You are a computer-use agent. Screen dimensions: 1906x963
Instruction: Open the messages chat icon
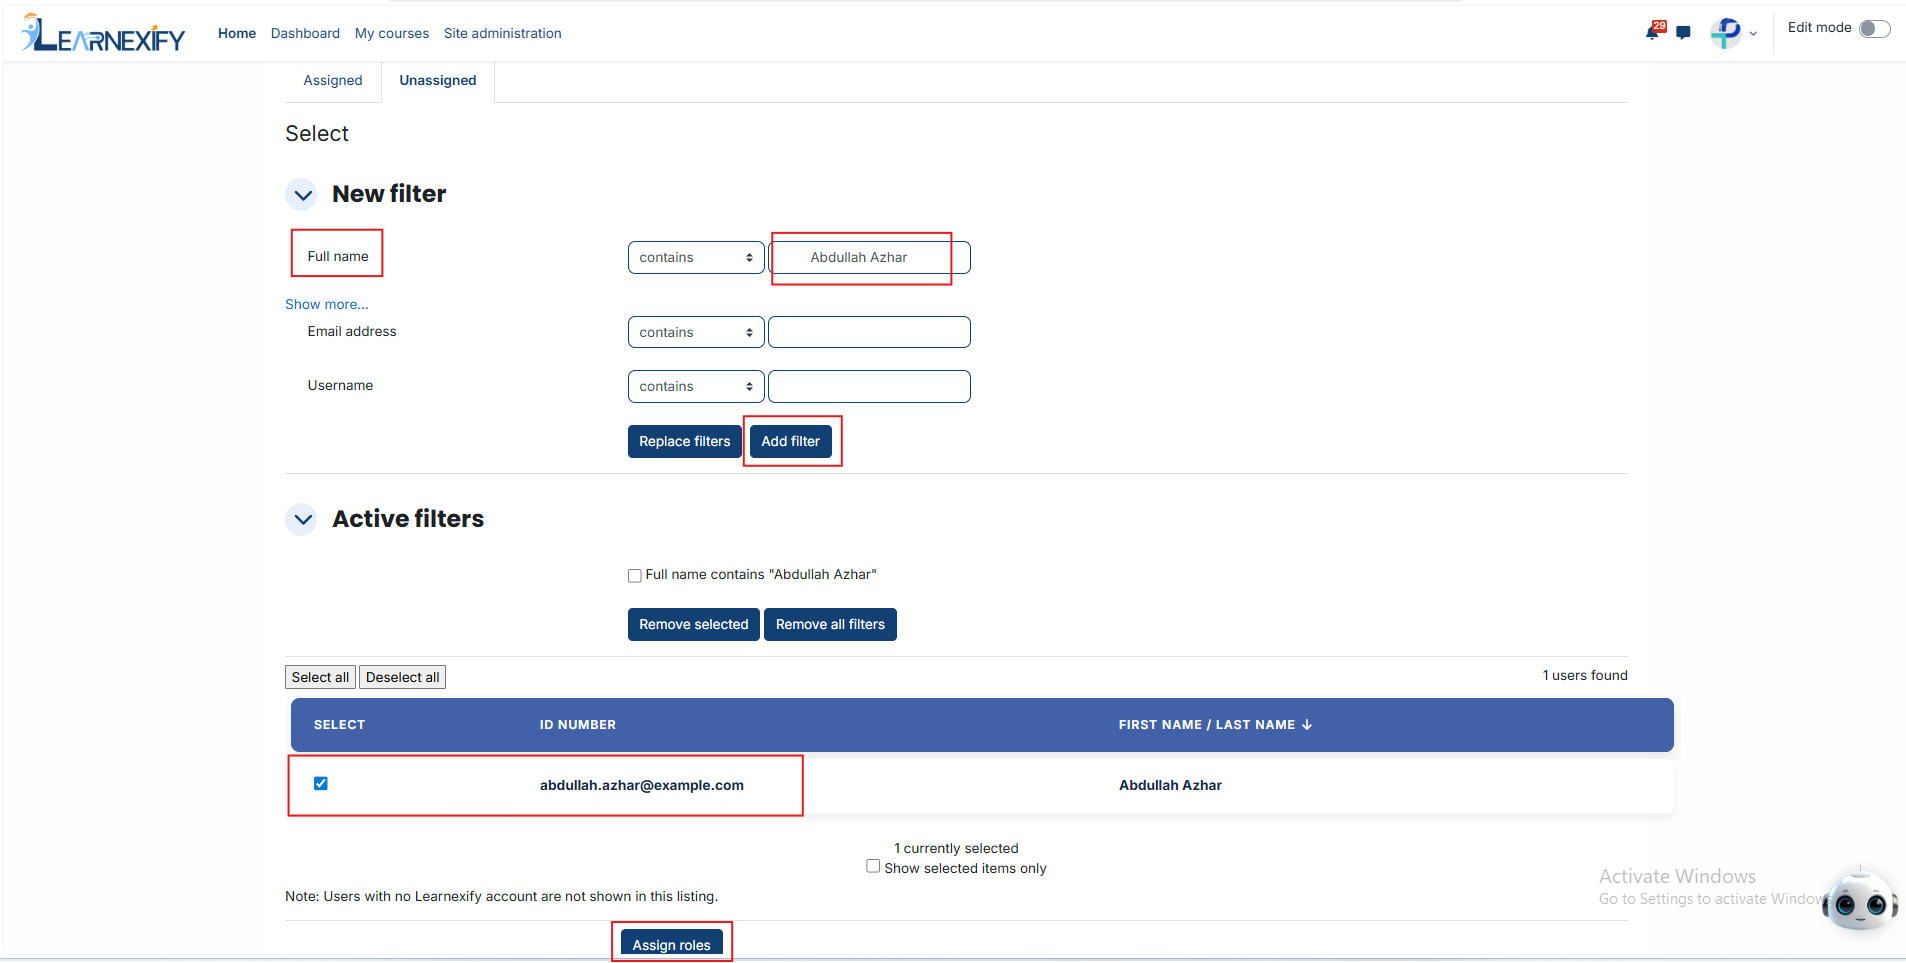(x=1683, y=33)
